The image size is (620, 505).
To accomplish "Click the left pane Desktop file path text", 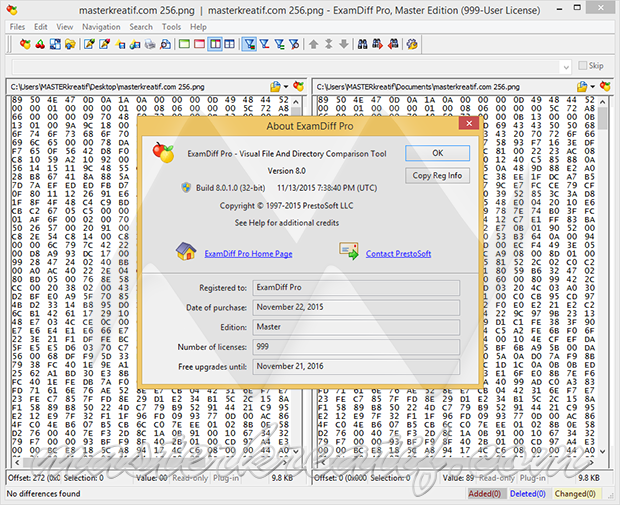I will pos(108,87).
